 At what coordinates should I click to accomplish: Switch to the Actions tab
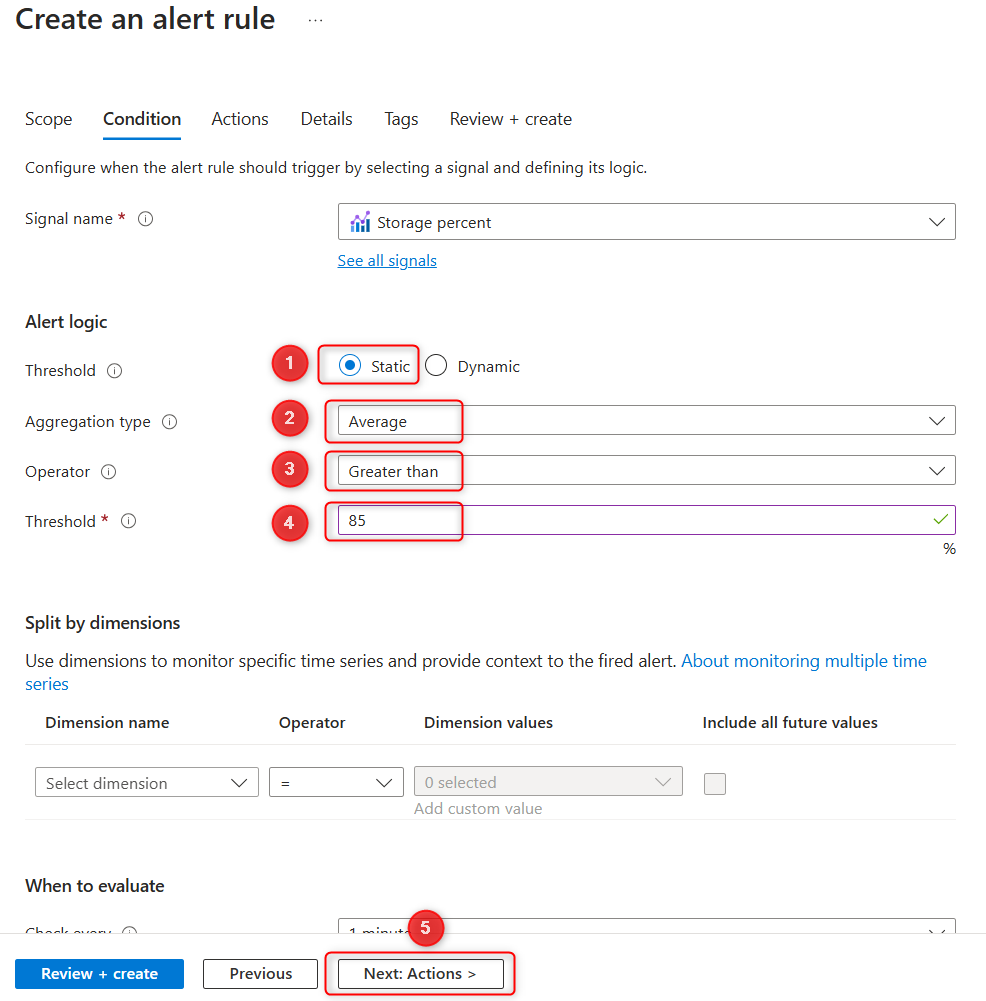coord(239,119)
